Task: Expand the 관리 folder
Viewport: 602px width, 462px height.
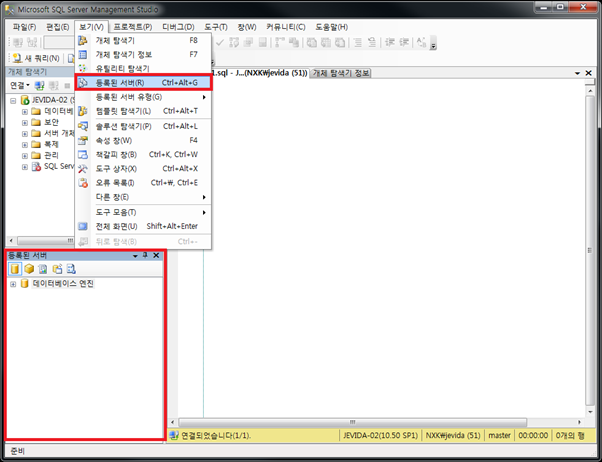Action: [x=25, y=156]
